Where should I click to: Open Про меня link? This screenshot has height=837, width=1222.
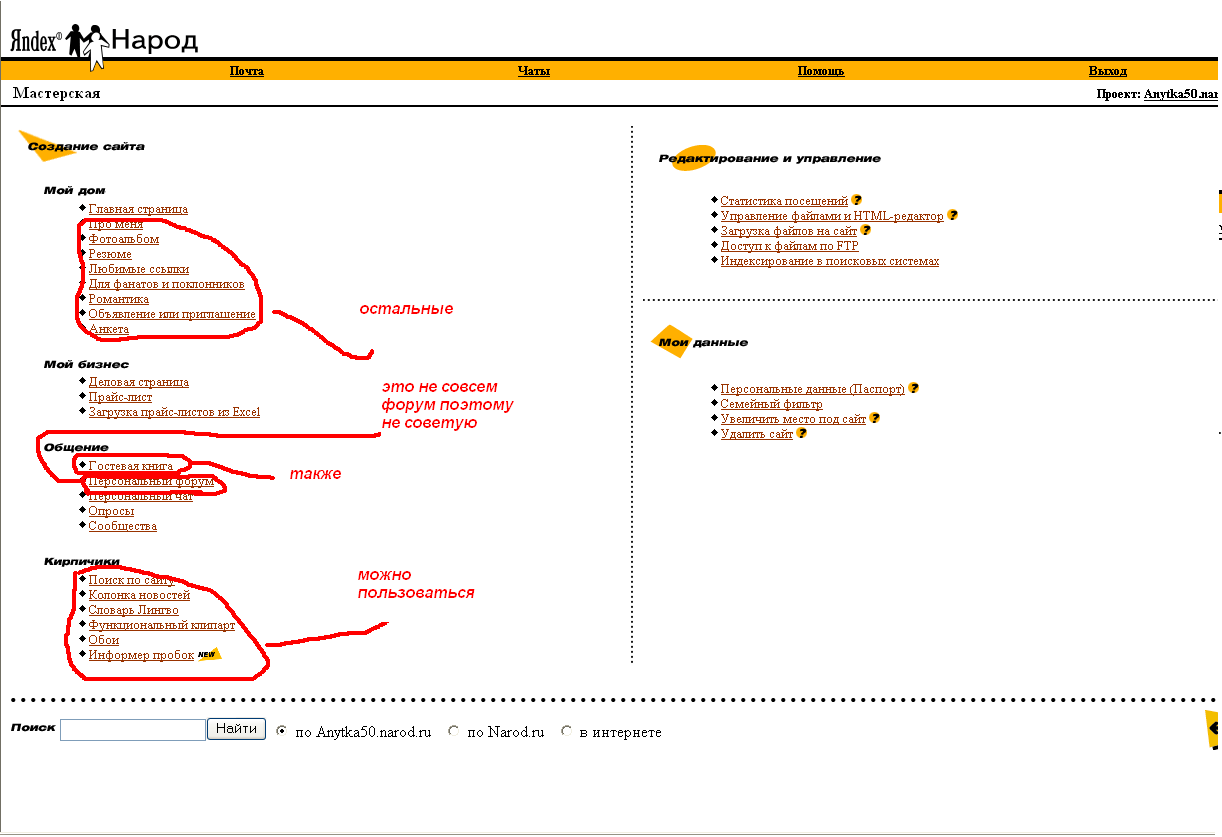point(116,224)
